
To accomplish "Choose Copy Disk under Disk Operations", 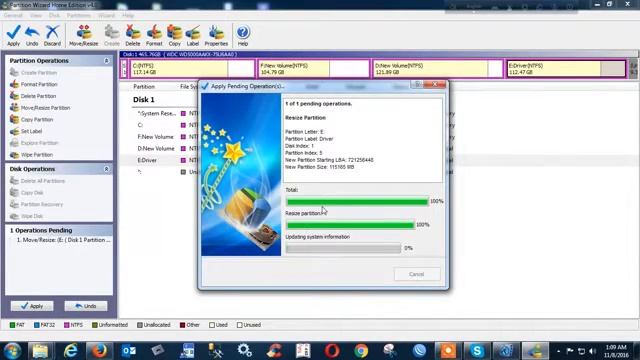I will click(32, 193).
